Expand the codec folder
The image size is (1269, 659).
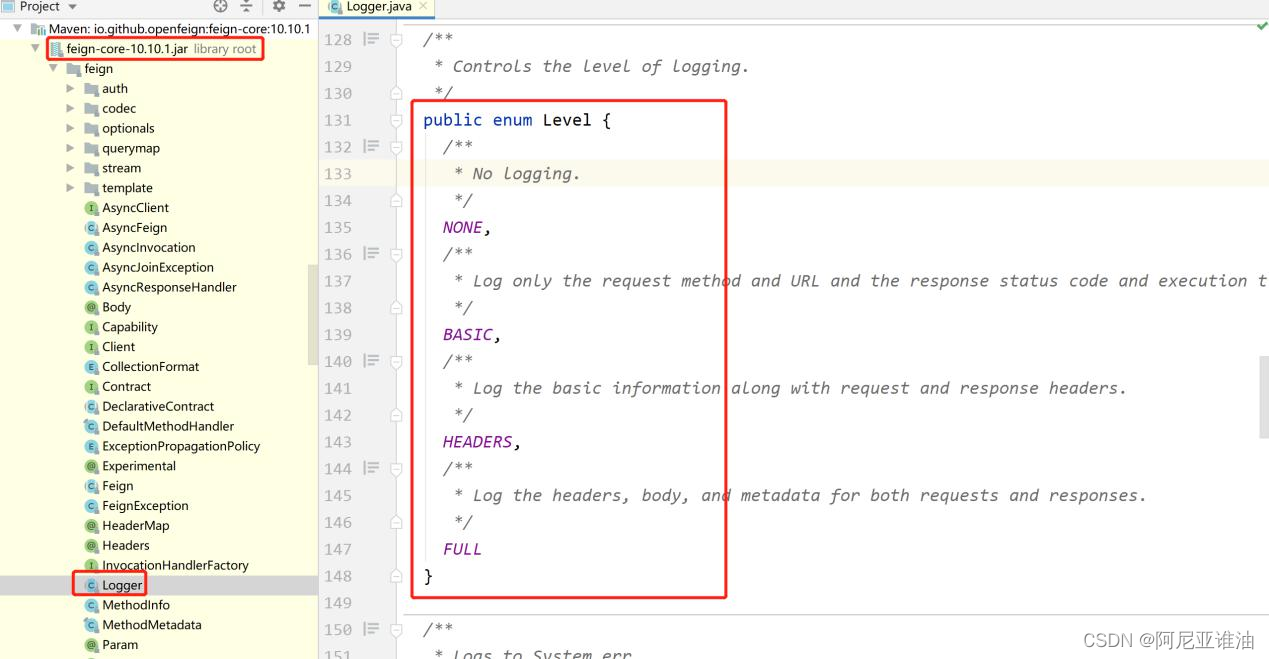coord(71,109)
